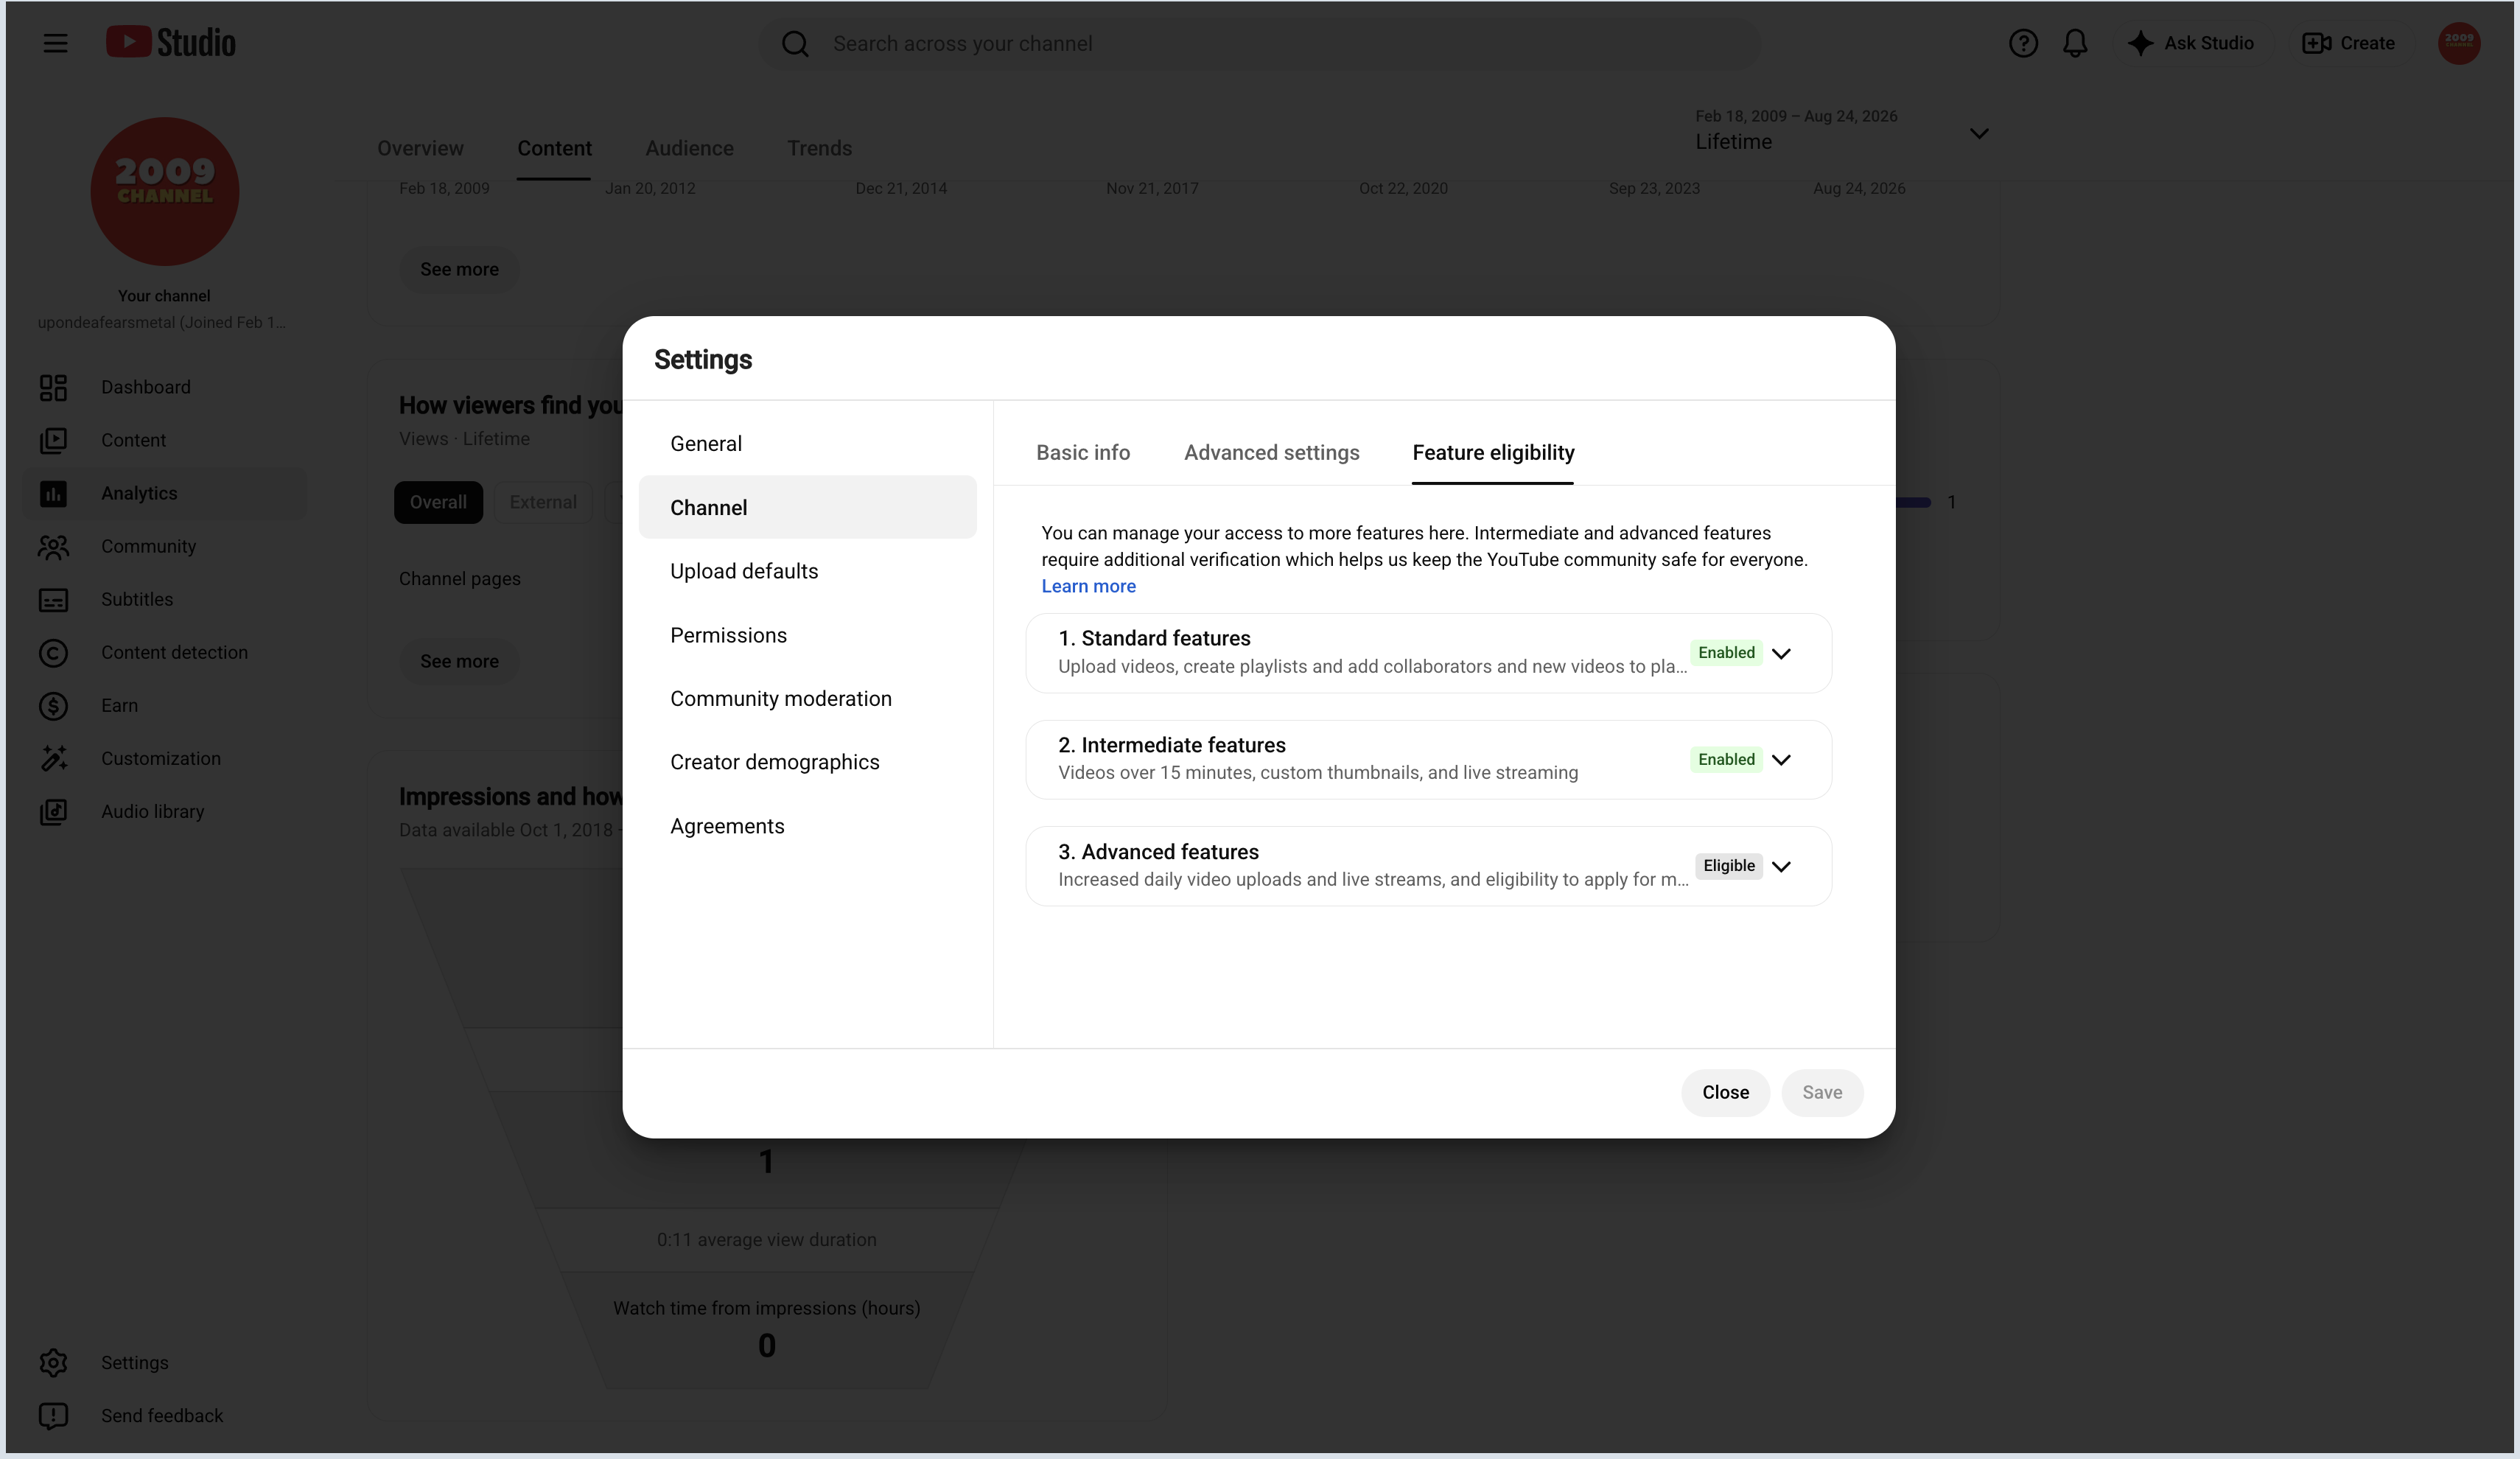The image size is (2520, 1459).
Task: Select the Feature eligibility tab
Action: (1493, 453)
